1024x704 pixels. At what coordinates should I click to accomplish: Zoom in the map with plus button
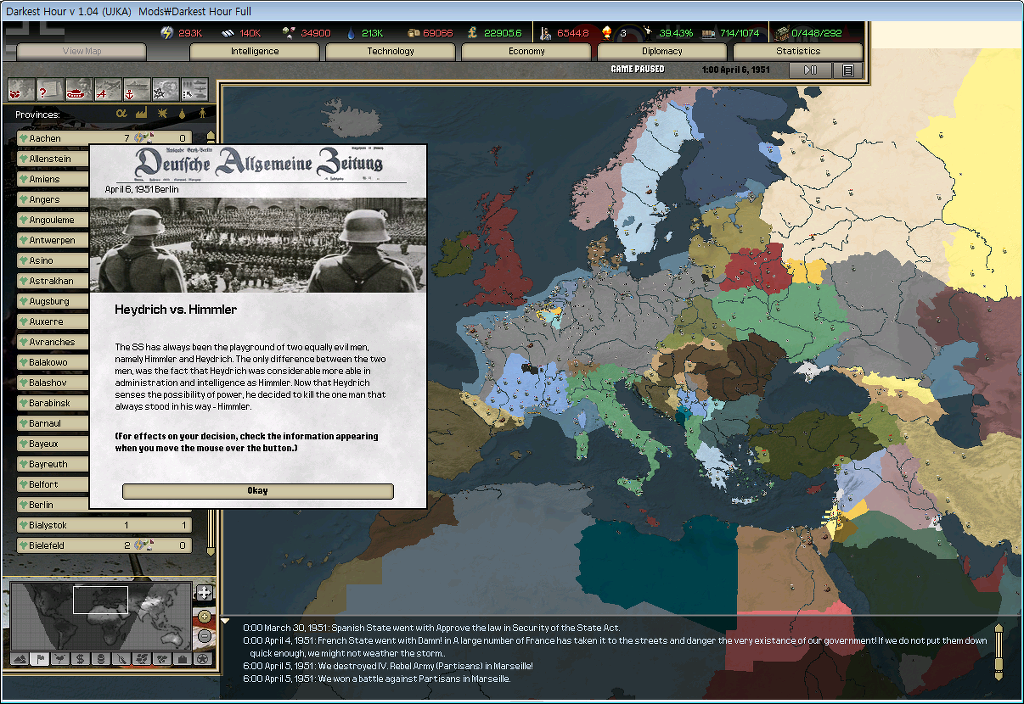(204, 616)
